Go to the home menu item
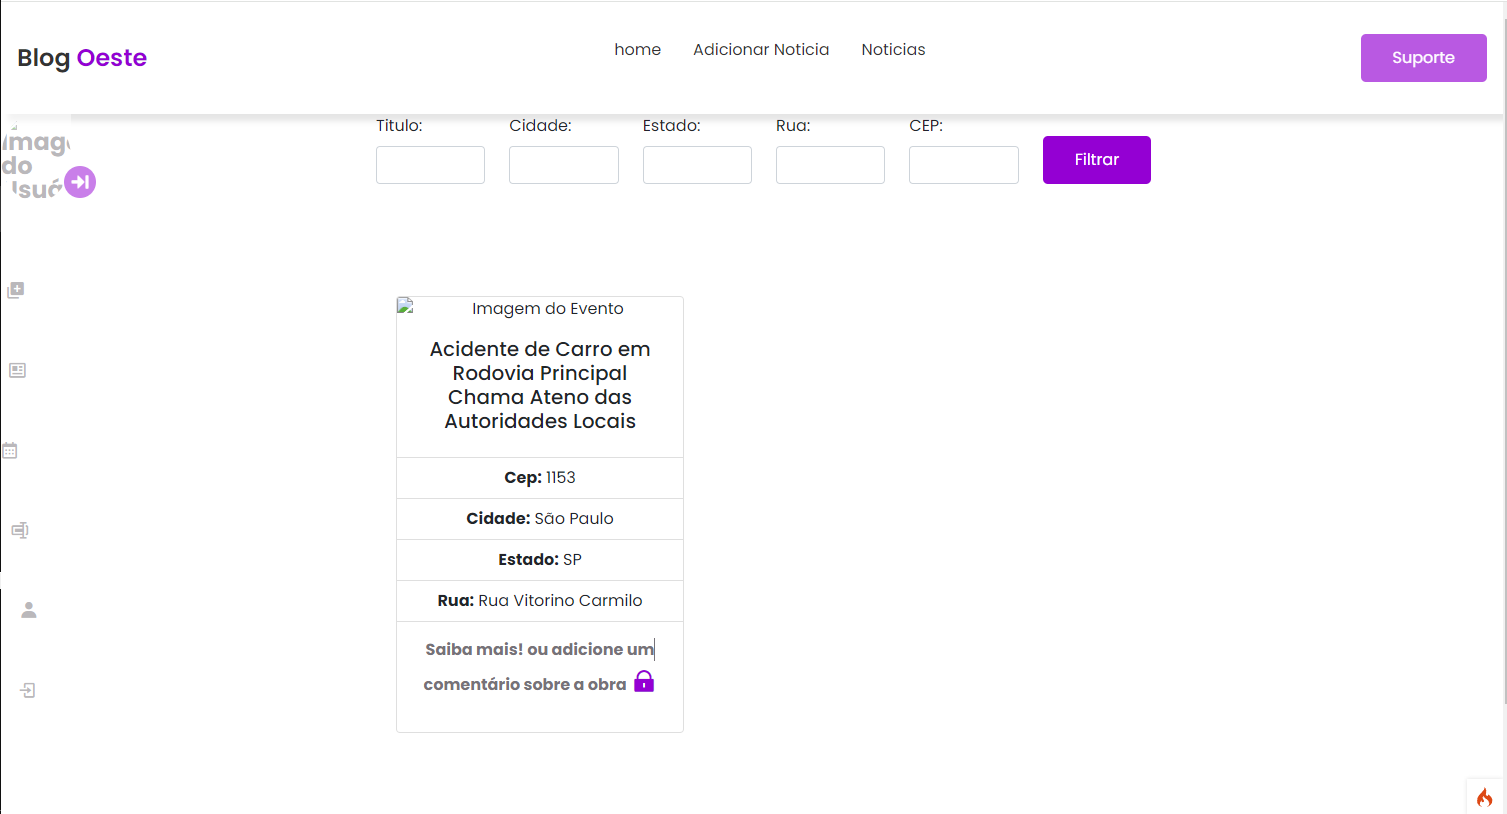The width and height of the screenshot is (1507, 814). (x=637, y=50)
